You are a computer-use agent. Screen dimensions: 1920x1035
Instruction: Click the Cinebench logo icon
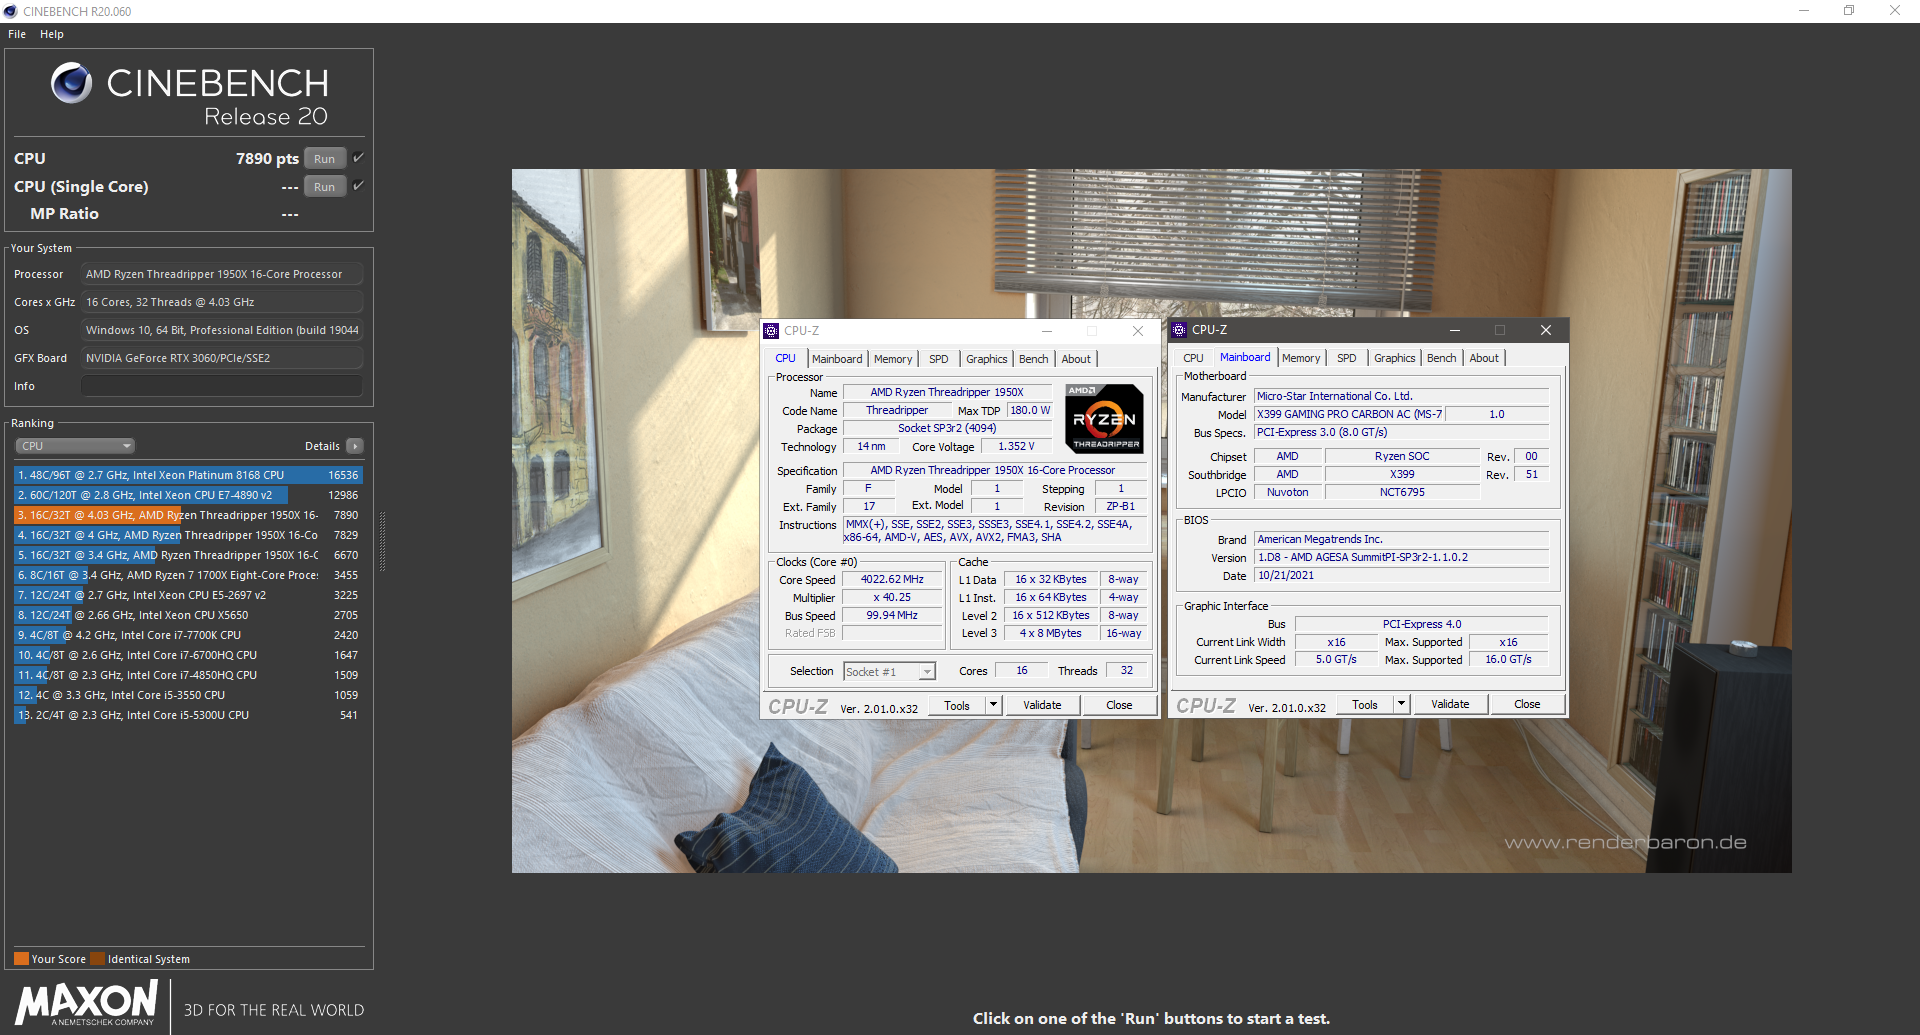click(72, 83)
